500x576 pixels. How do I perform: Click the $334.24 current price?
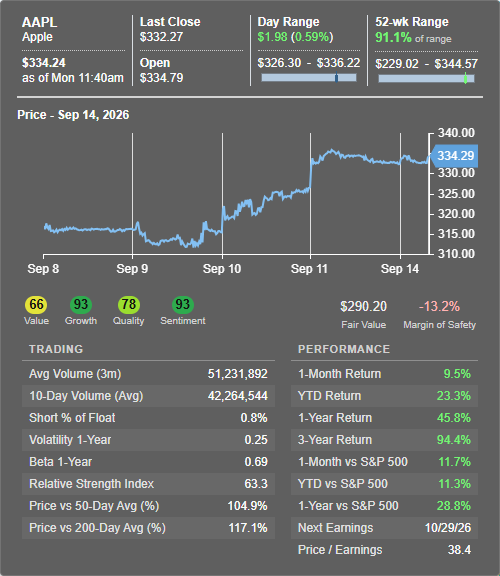(x=44, y=63)
